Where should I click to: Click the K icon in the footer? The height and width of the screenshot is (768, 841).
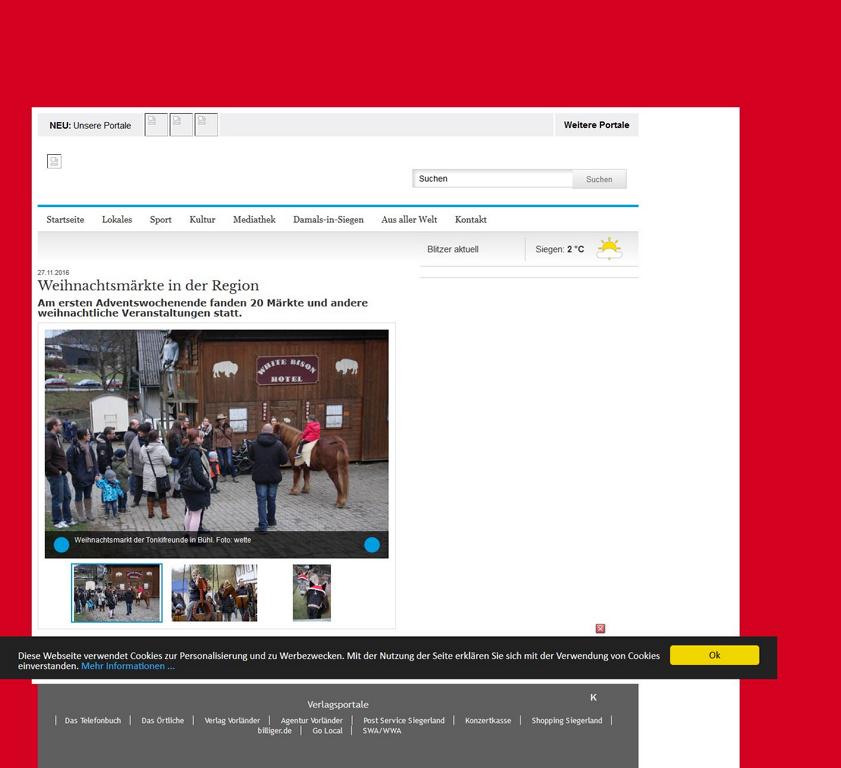593,697
